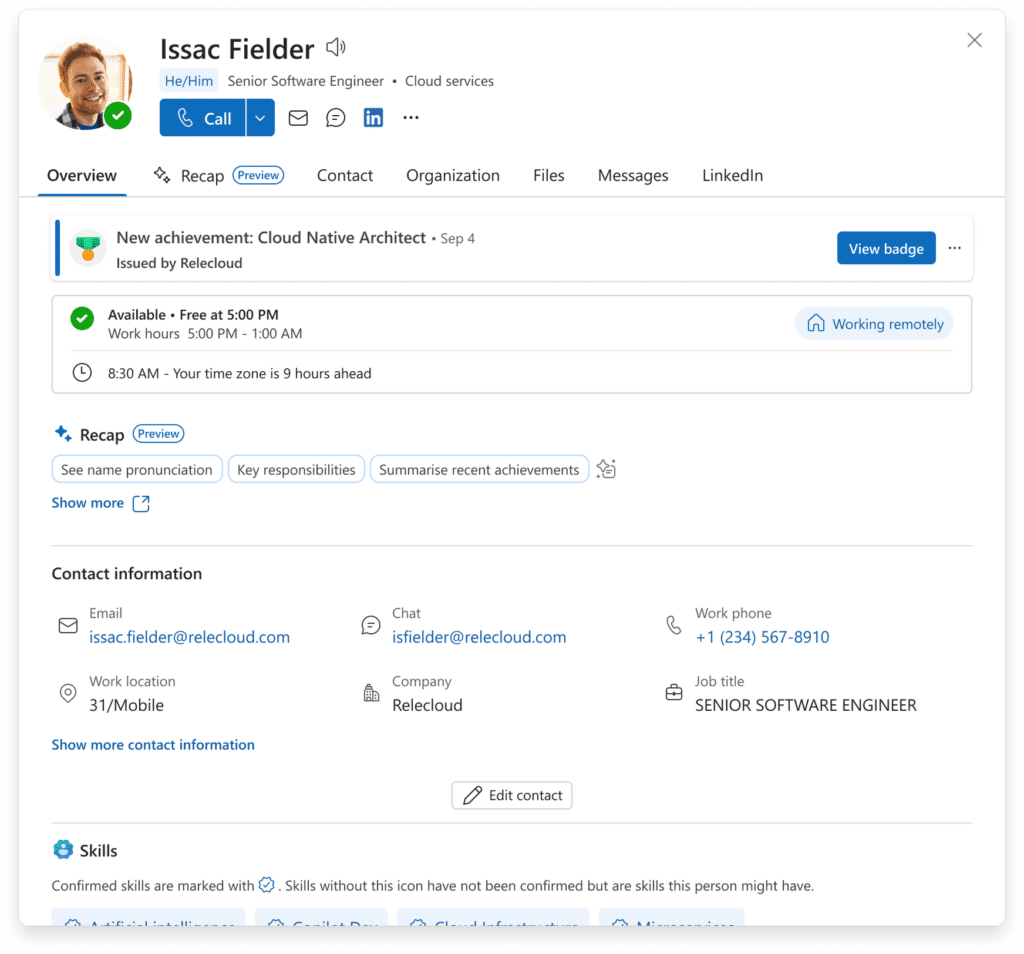Click the Copilot icon next to Skills
Screen dimensions: 1024x954
click(x=61, y=849)
